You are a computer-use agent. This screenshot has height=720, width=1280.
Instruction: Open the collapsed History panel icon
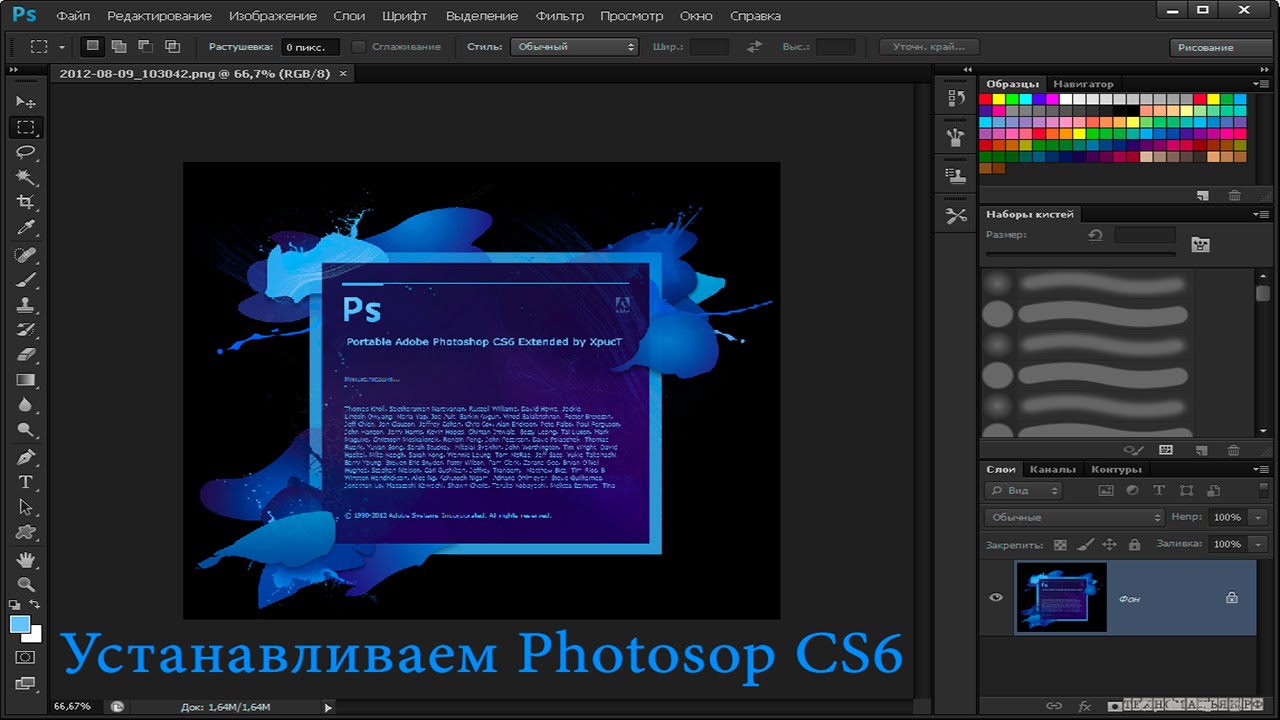tap(955, 98)
